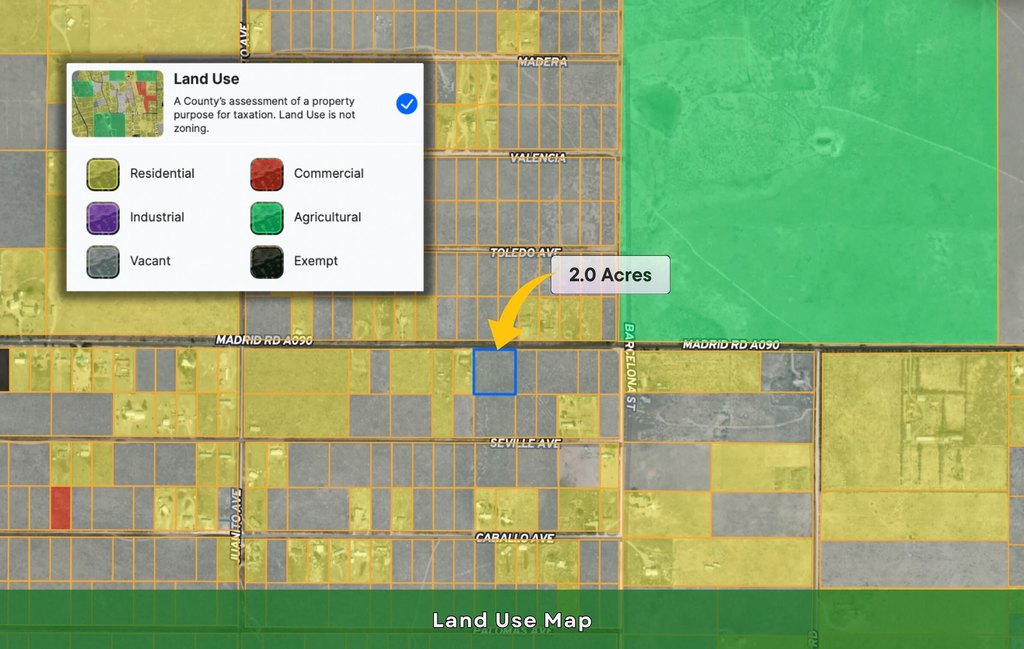
Task: Click the MADRID RD A090 label right of Barcelona St
Action: tap(731, 345)
